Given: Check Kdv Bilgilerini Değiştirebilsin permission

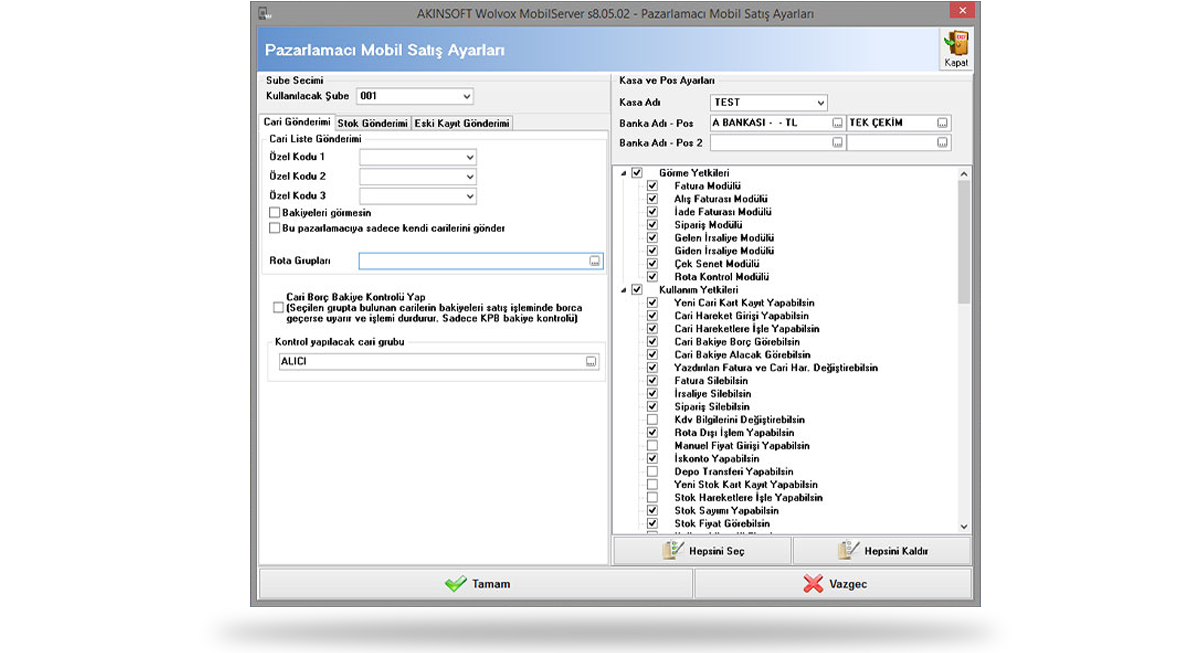Looking at the screenshot, I should pos(652,420).
